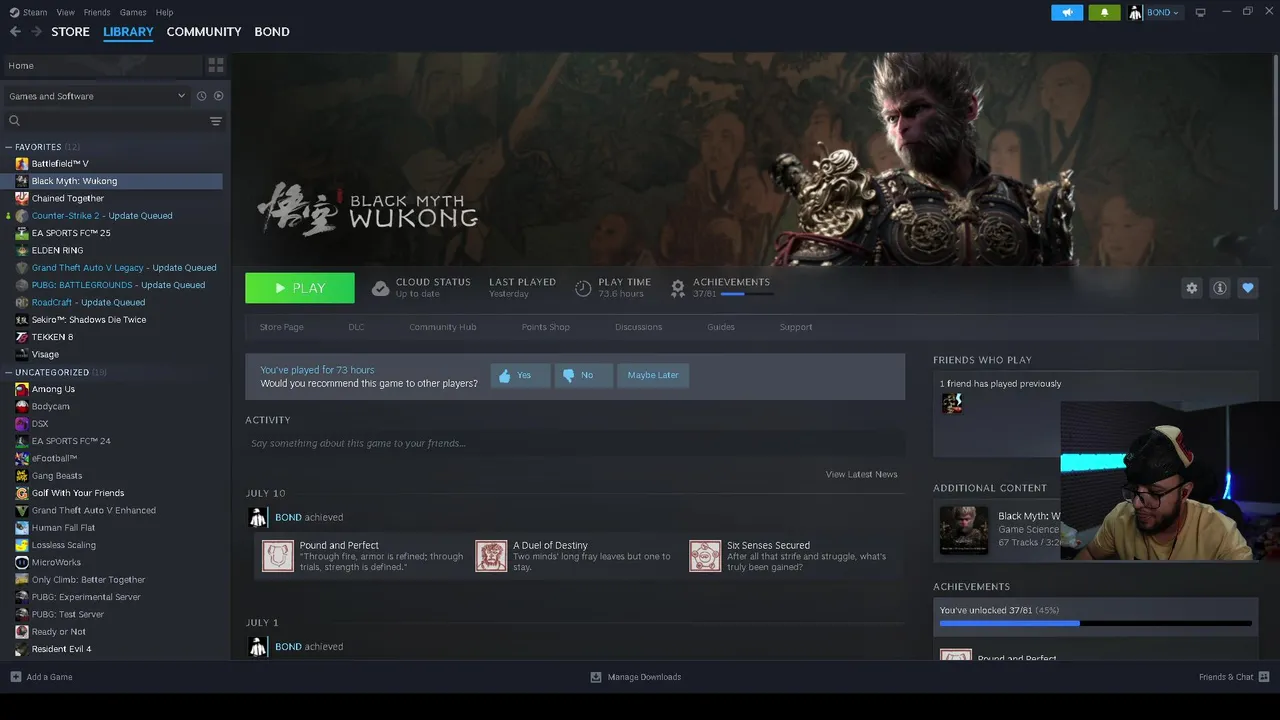1280x720 pixels.
Task: Click No thumbs-down recommend button
Action: click(x=583, y=375)
